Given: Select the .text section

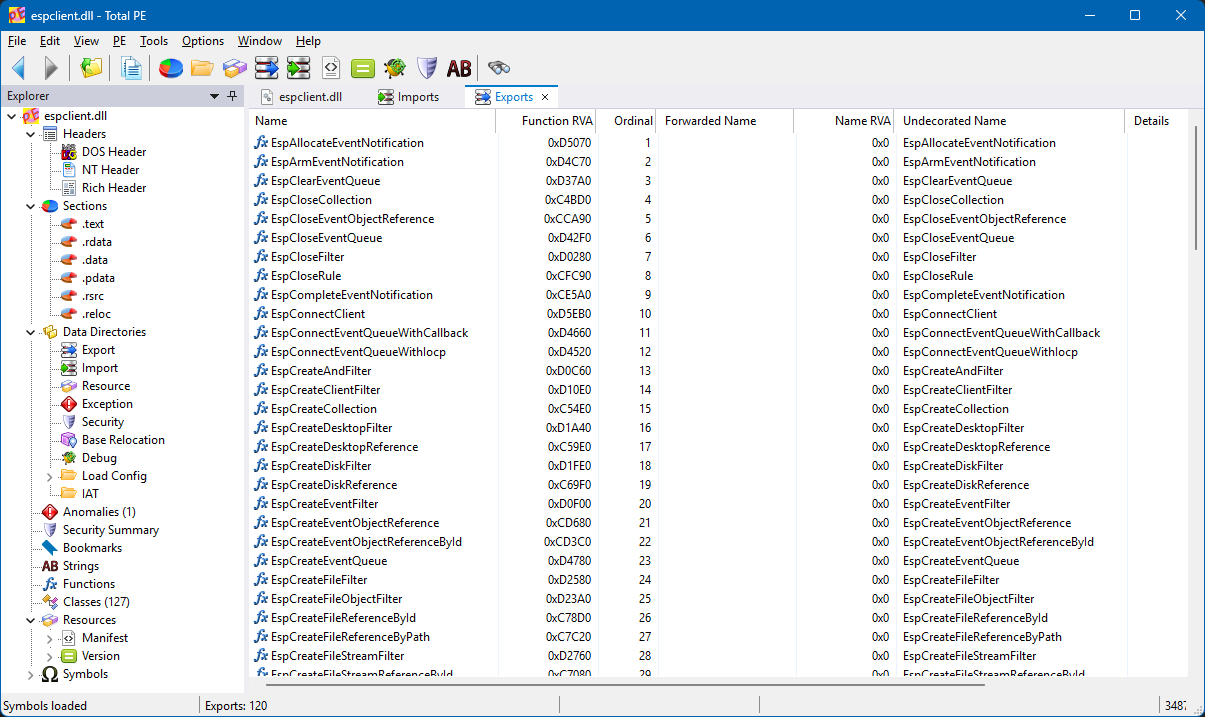Looking at the screenshot, I should (93, 224).
